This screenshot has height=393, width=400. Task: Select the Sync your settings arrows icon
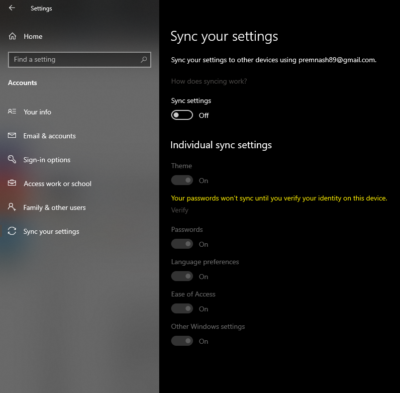click(x=12, y=231)
